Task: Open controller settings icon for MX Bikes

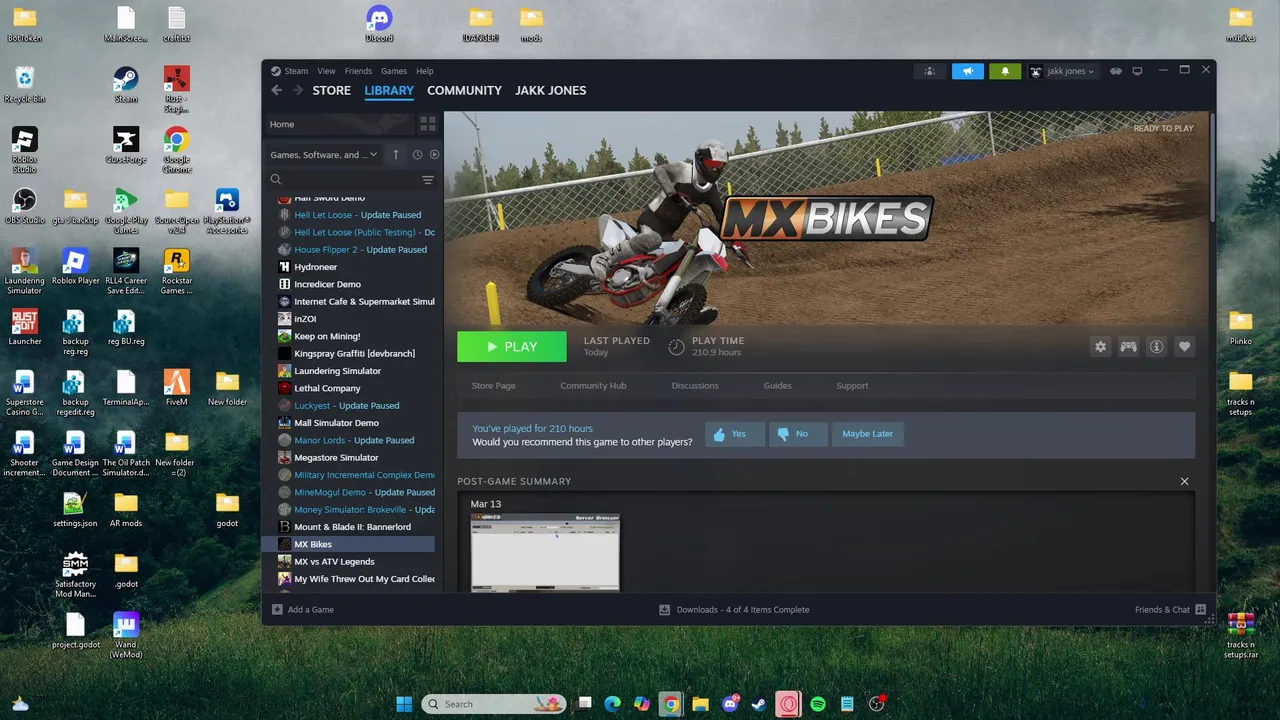Action: click(x=1128, y=347)
